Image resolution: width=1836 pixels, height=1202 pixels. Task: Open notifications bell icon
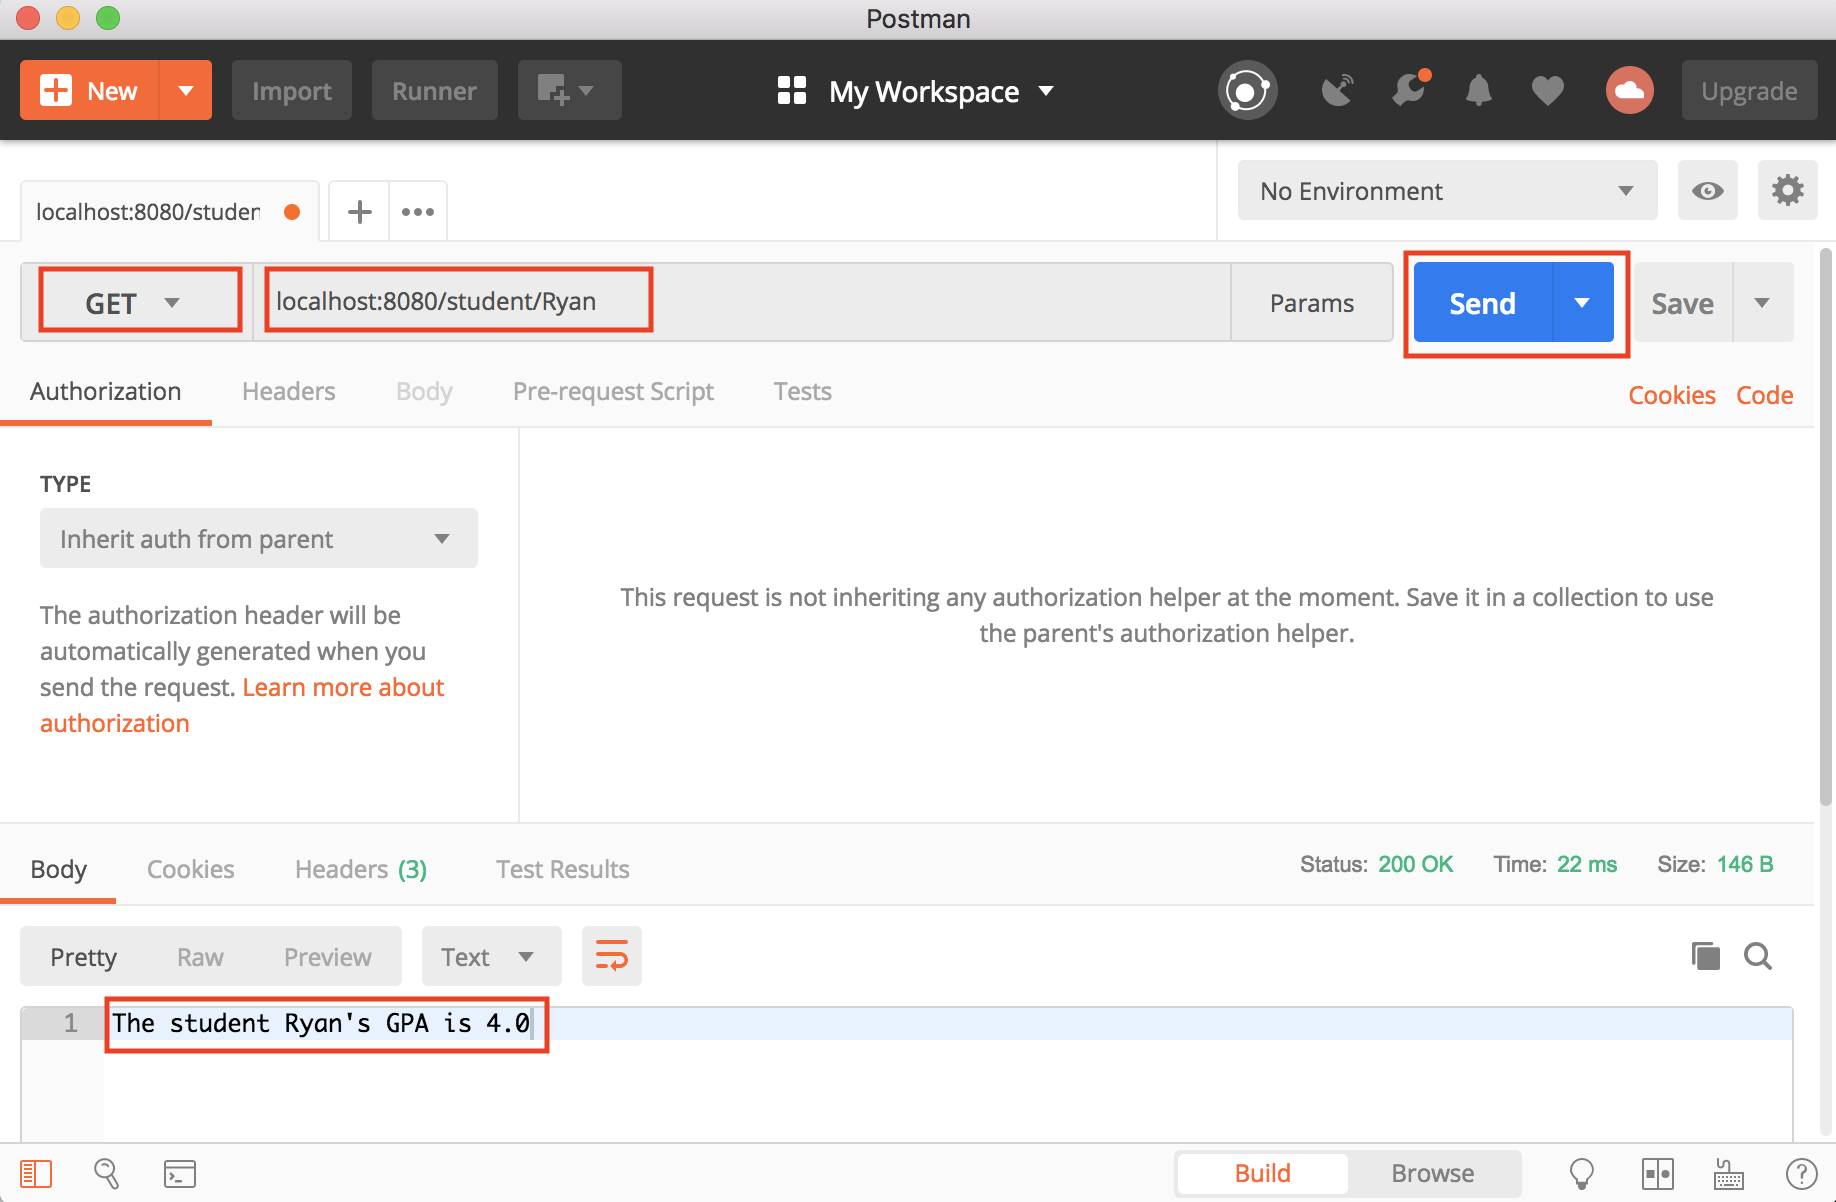click(x=1478, y=91)
